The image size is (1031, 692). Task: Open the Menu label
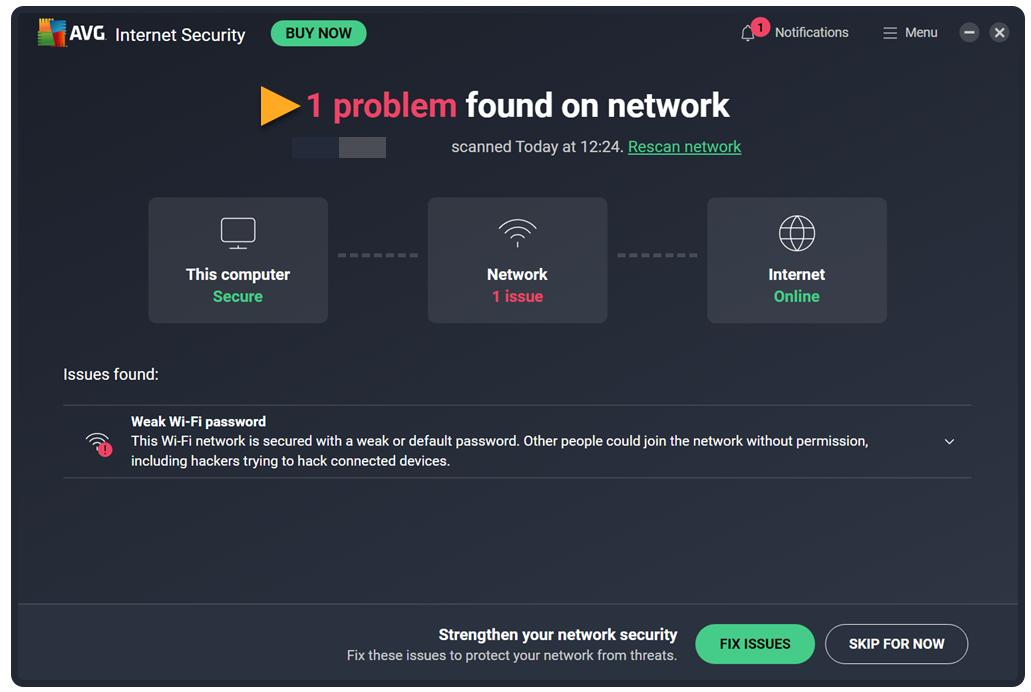pos(921,33)
